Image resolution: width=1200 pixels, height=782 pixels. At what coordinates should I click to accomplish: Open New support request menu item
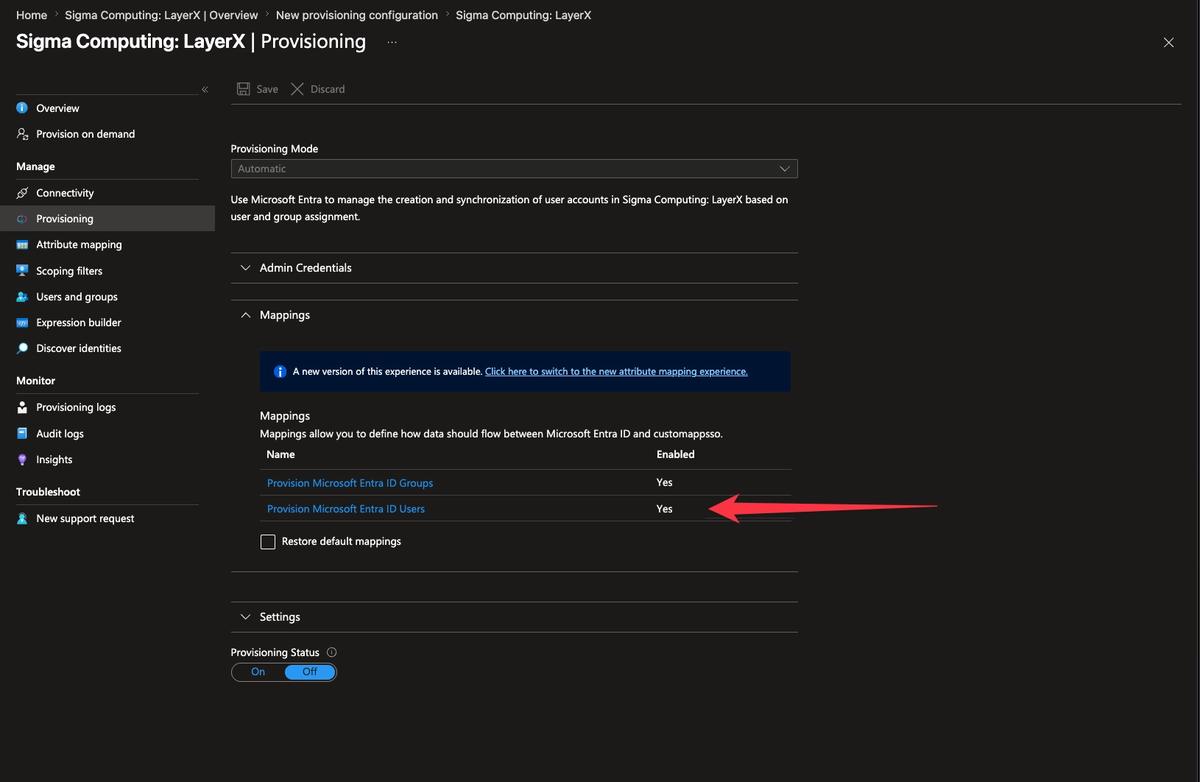pos(85,519)
